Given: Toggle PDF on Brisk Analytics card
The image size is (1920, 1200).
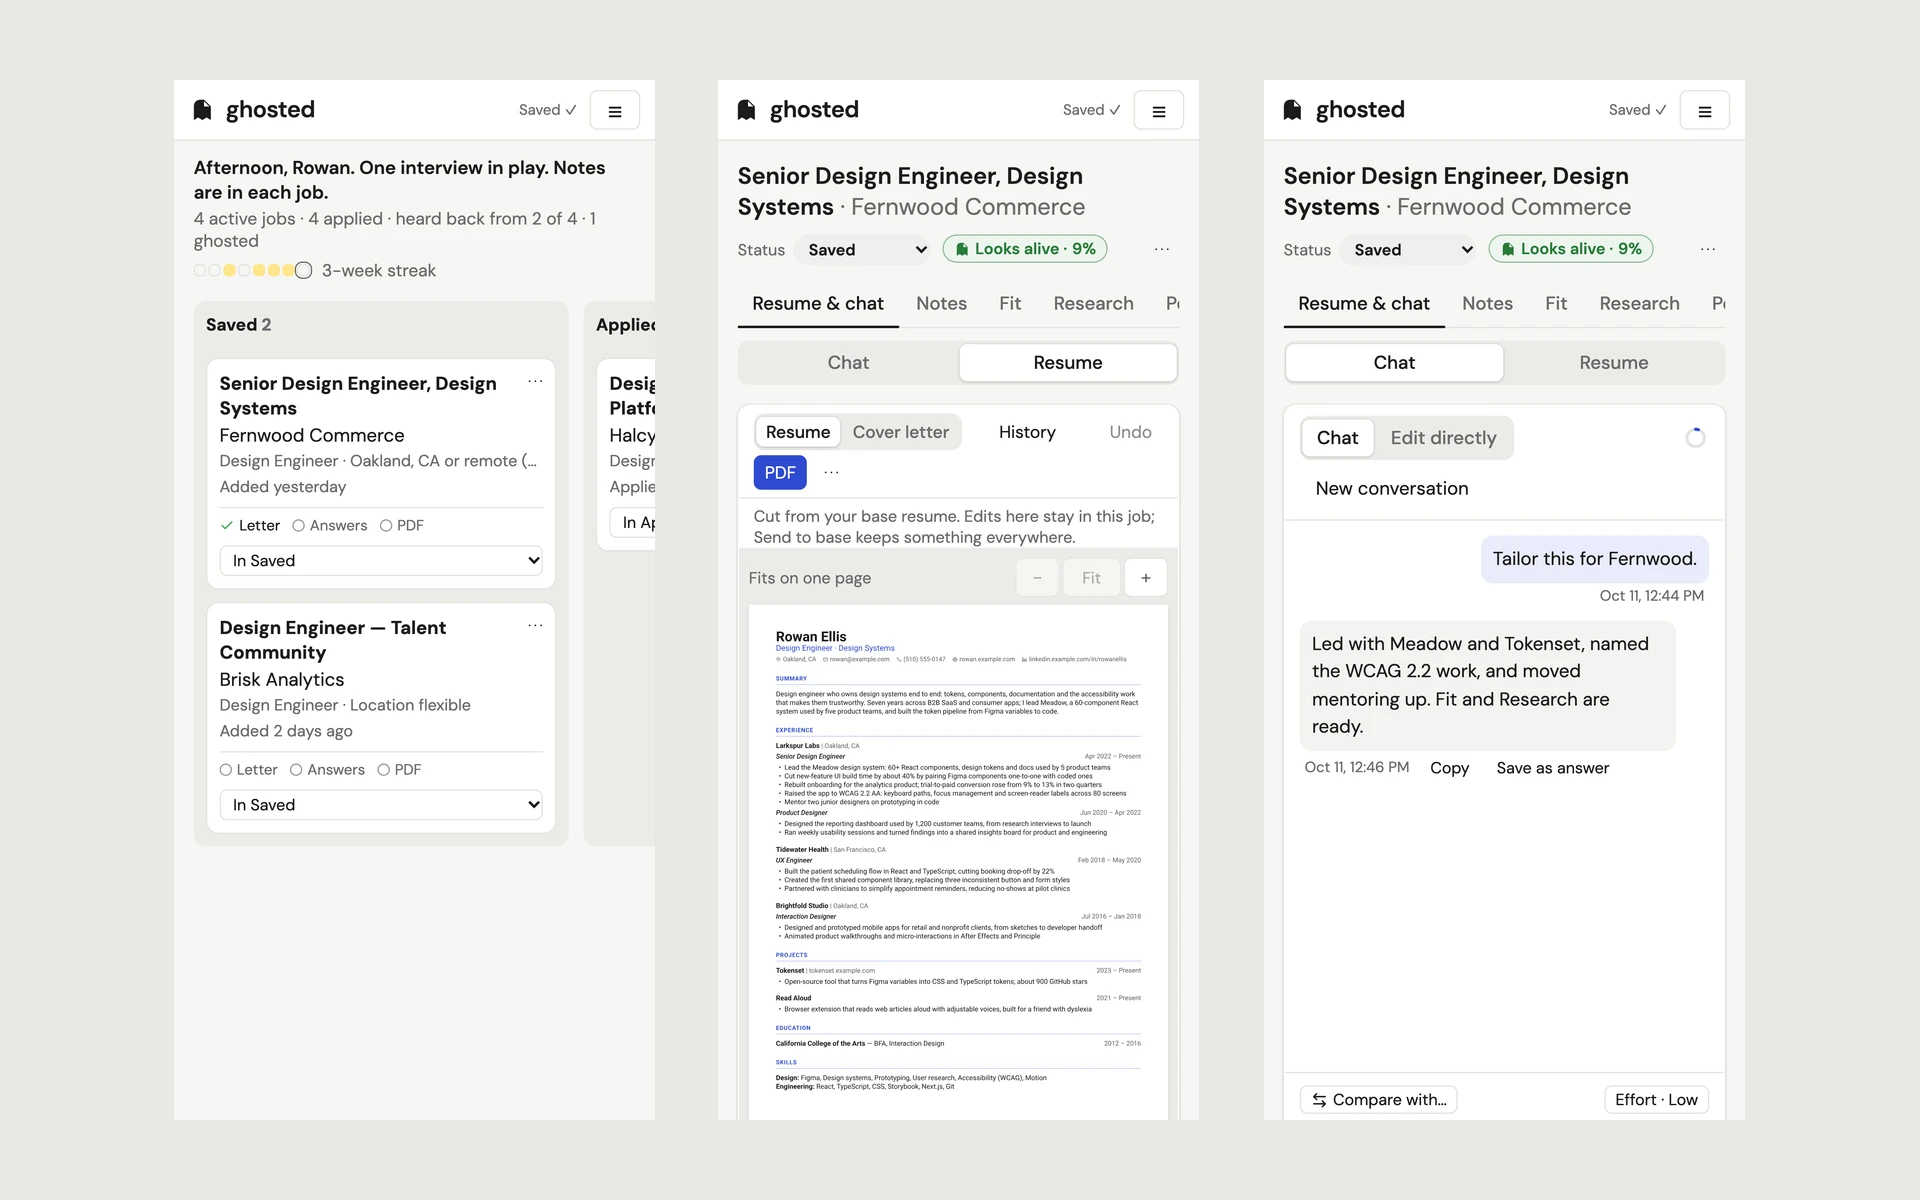Looking at the screenshot, I should pyautogui.click(x=399, y=769).
